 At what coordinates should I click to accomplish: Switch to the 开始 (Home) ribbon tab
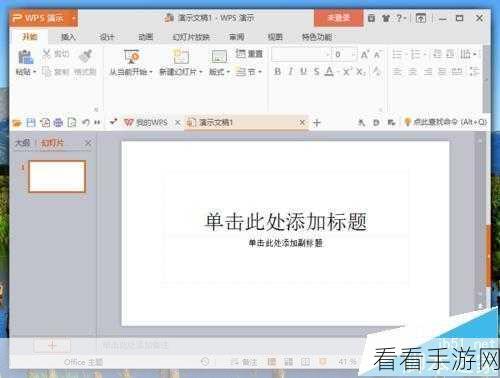(x=29, y=37)
